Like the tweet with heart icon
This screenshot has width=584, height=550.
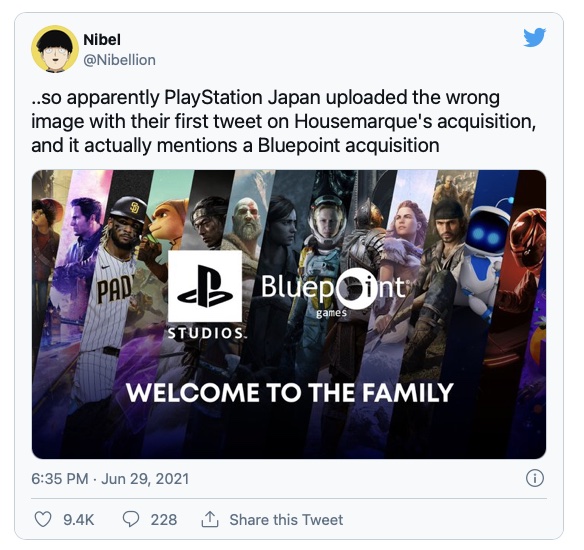(42, 519)
